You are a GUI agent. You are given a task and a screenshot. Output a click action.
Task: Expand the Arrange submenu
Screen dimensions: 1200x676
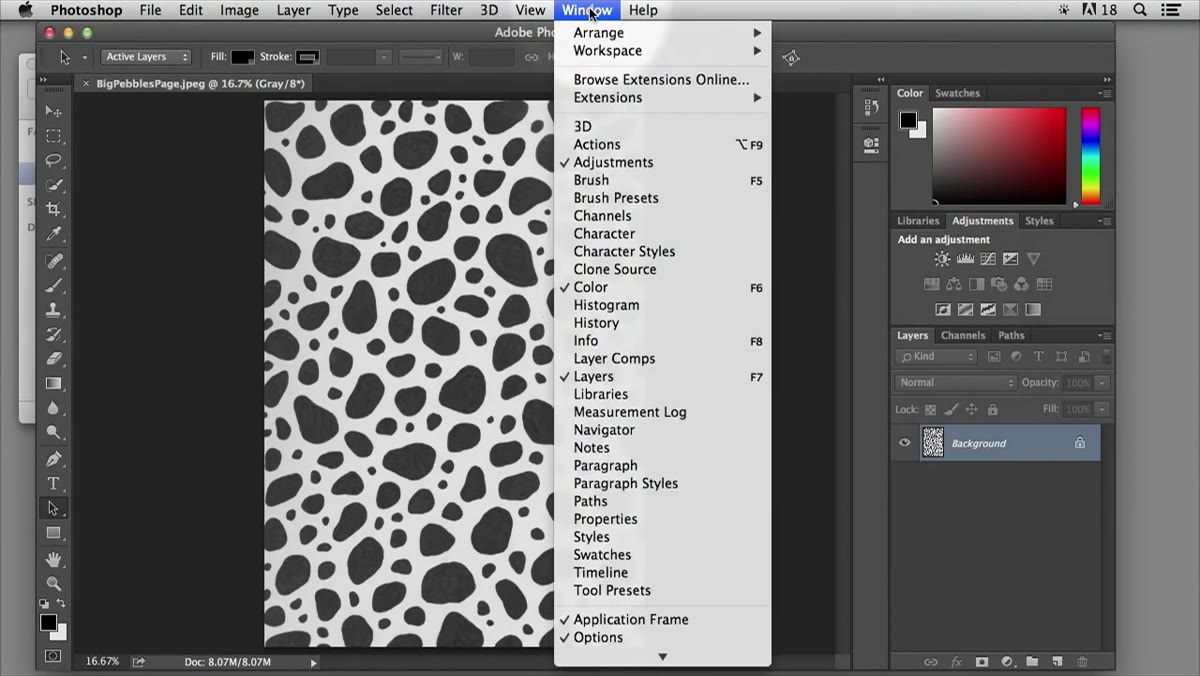click(x=662, y=33)
